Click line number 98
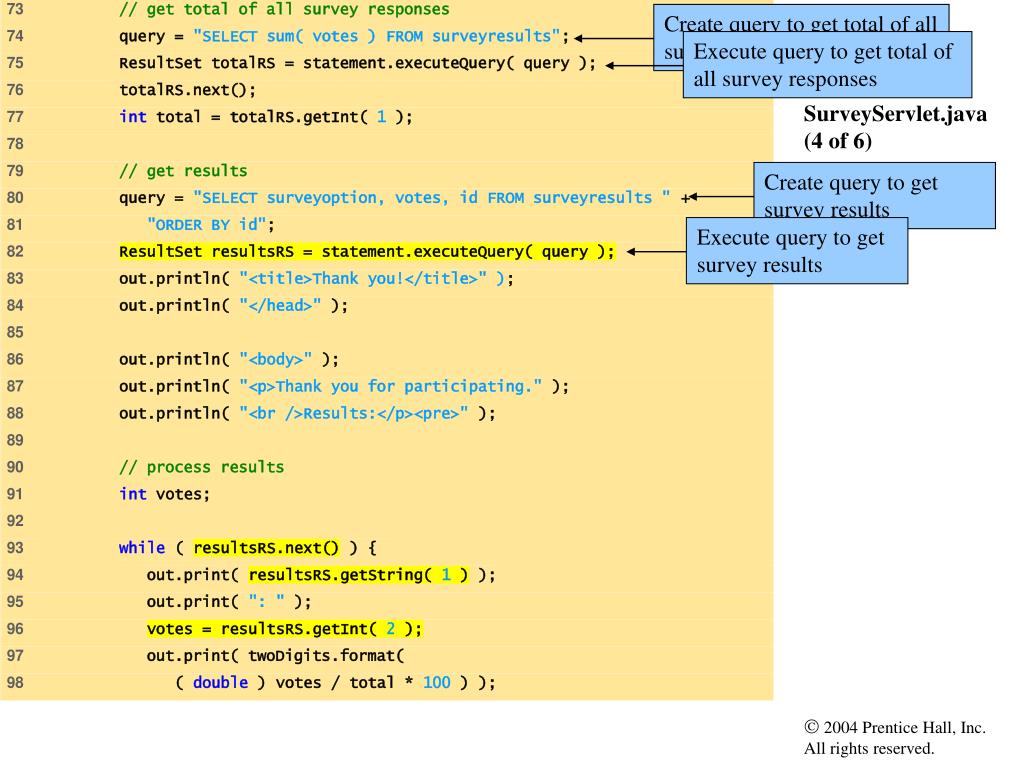Viewport: 1024px width, 768px height. pyautogui.click(x=15, y=682)
